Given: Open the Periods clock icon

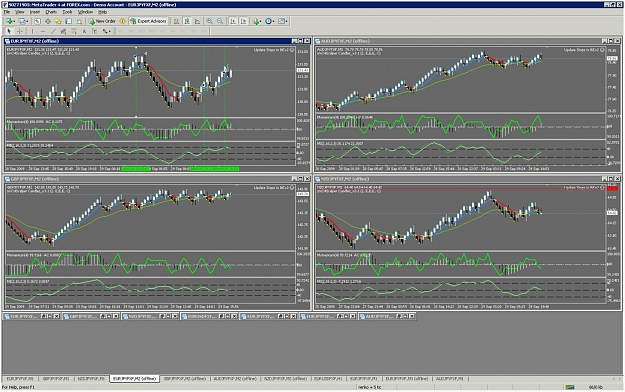Looking at the screenshot, I should click(x=268, y=21).
